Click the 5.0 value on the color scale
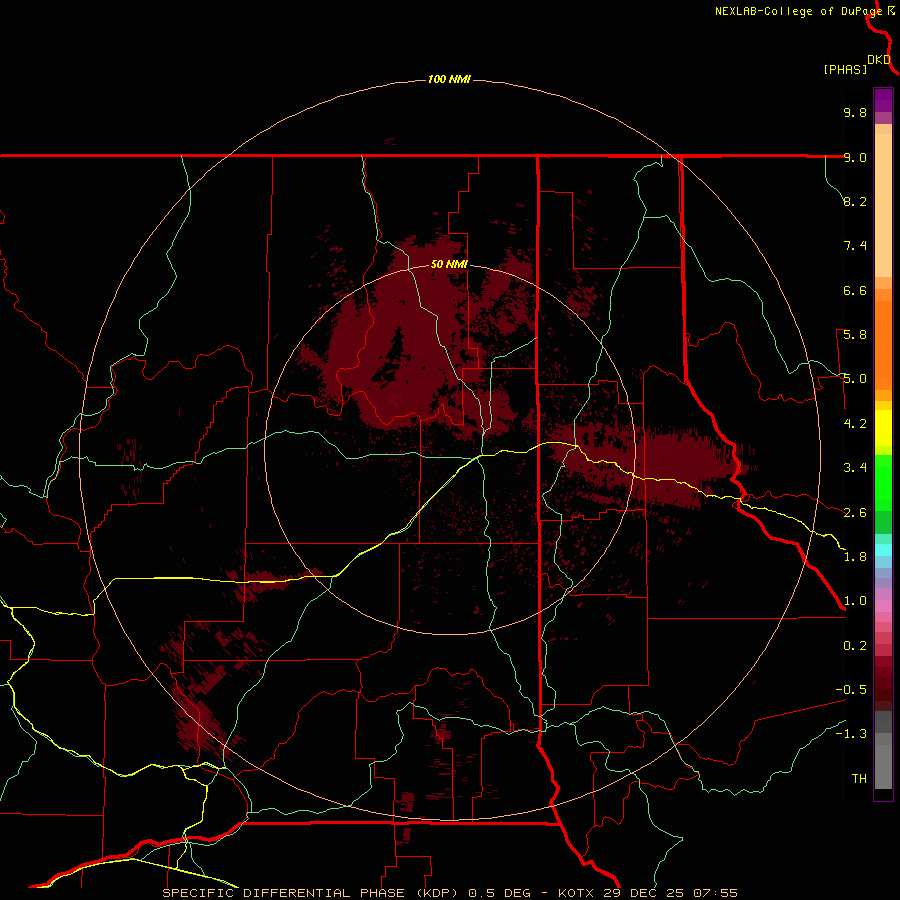 click(855, 379)
